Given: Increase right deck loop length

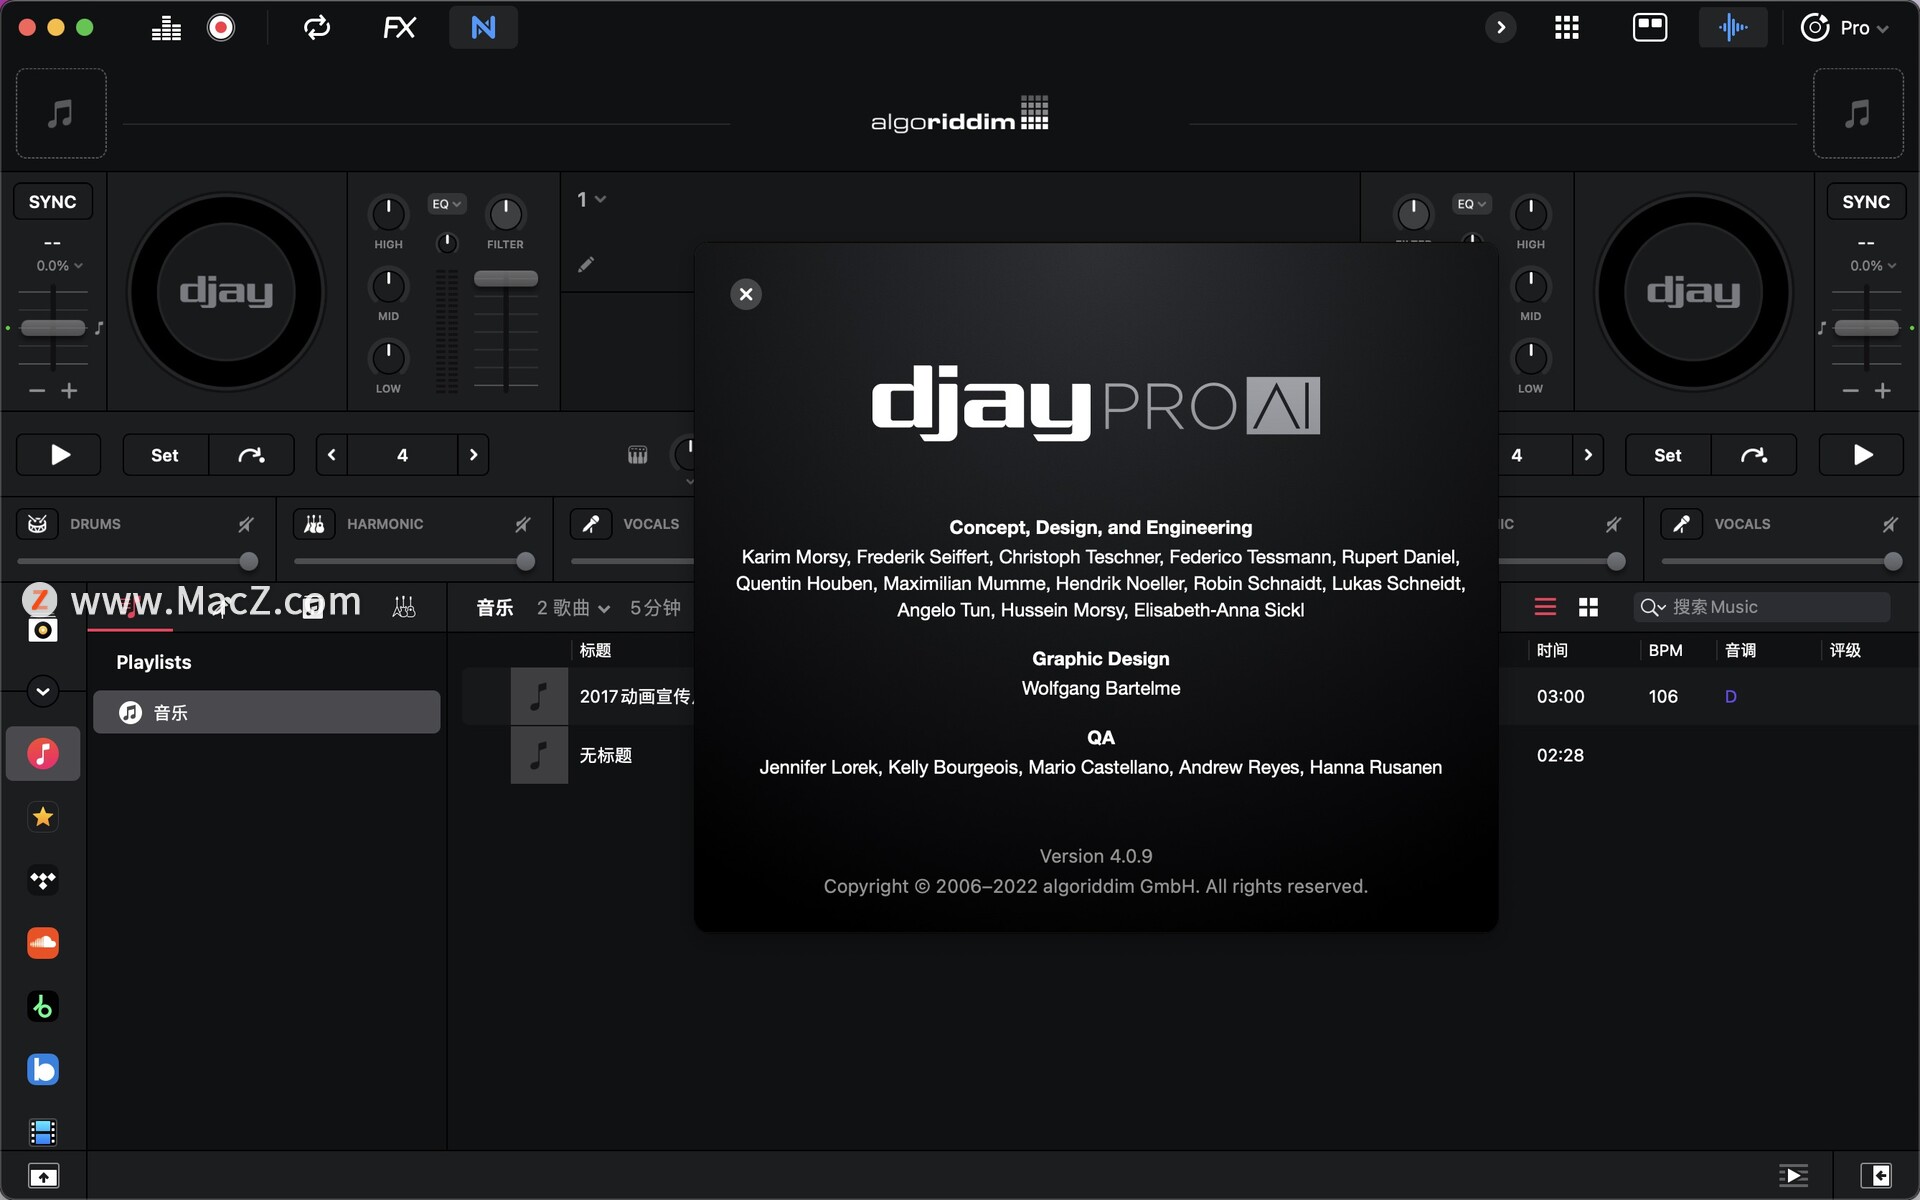Looking at the screenshot, I should (1588, 455).
